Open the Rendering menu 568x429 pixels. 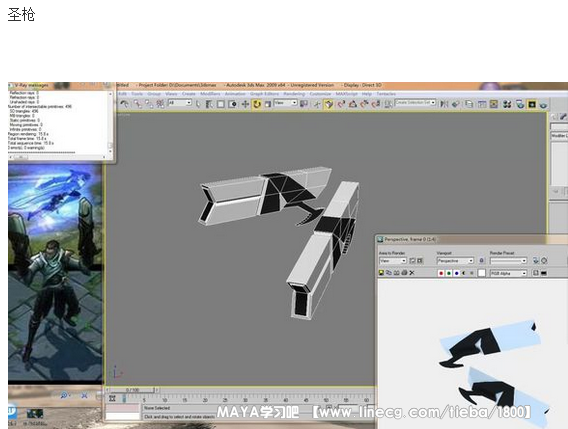coord(294,94)
